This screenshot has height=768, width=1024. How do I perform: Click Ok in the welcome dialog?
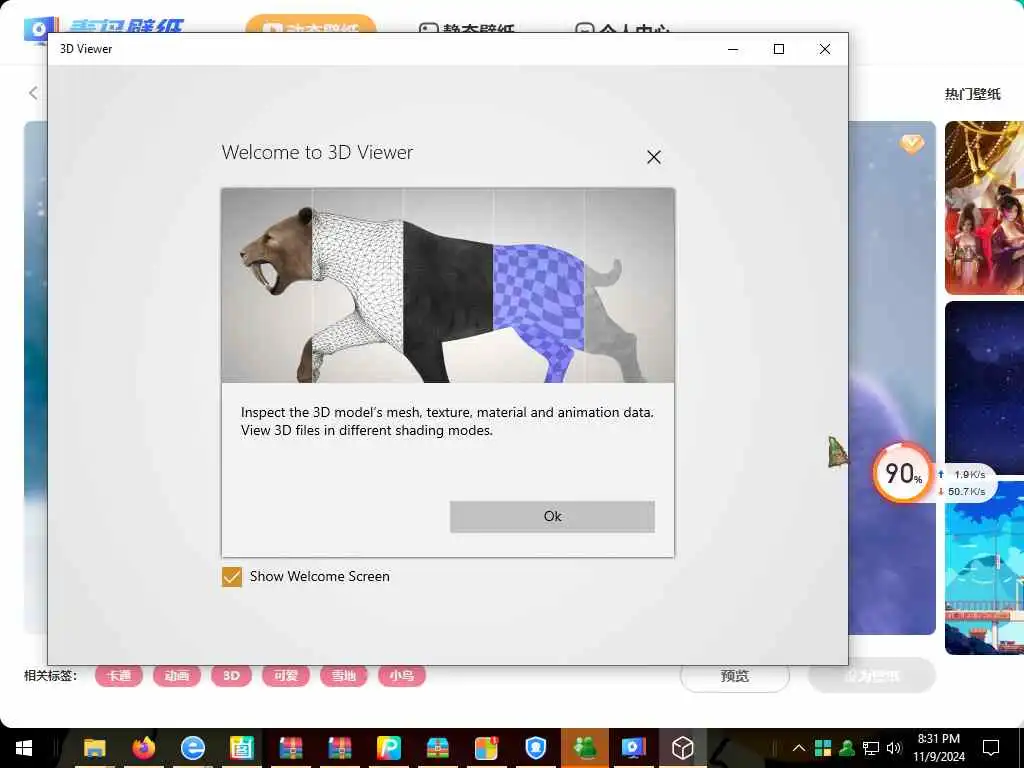tap(552, 517)
